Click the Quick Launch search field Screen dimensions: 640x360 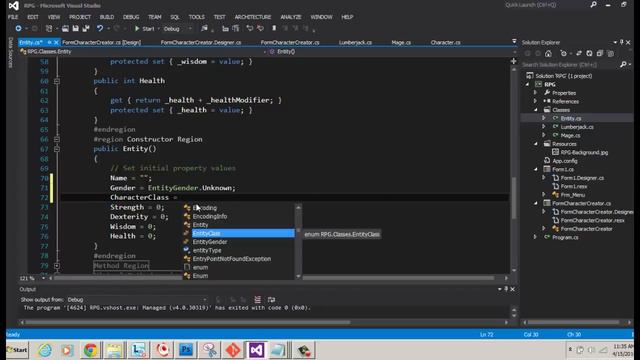pyautogui.click(x=546, y=5)
